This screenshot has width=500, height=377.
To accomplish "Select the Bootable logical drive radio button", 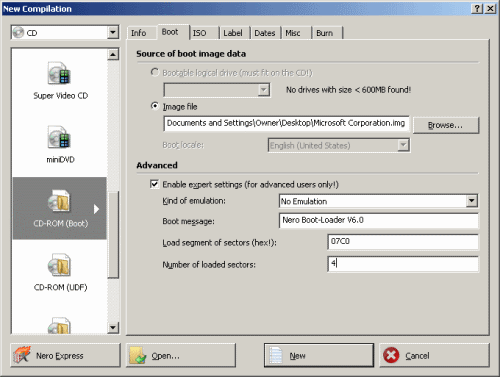I will (x=155, y=72).
